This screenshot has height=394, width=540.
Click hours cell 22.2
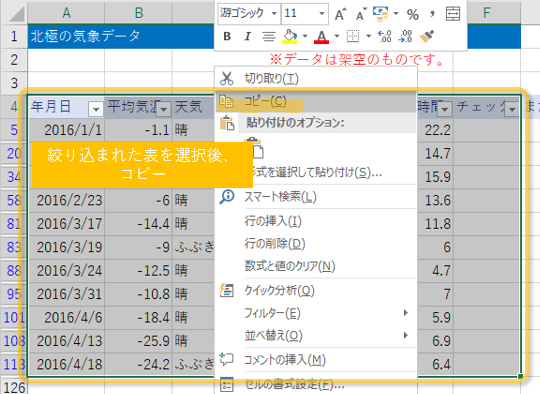click(x=435, y=130)
